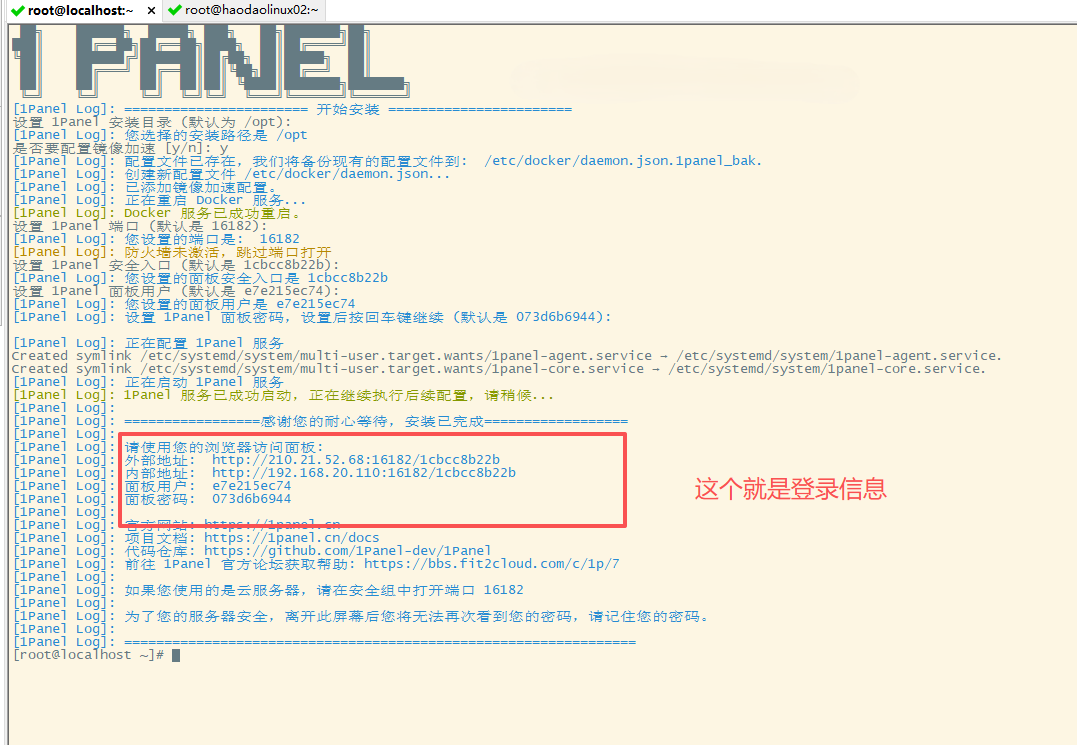Click the 开始安装 header line
Image resolution: width=1077 pixels, height=745 pixels.
point(348,109)
